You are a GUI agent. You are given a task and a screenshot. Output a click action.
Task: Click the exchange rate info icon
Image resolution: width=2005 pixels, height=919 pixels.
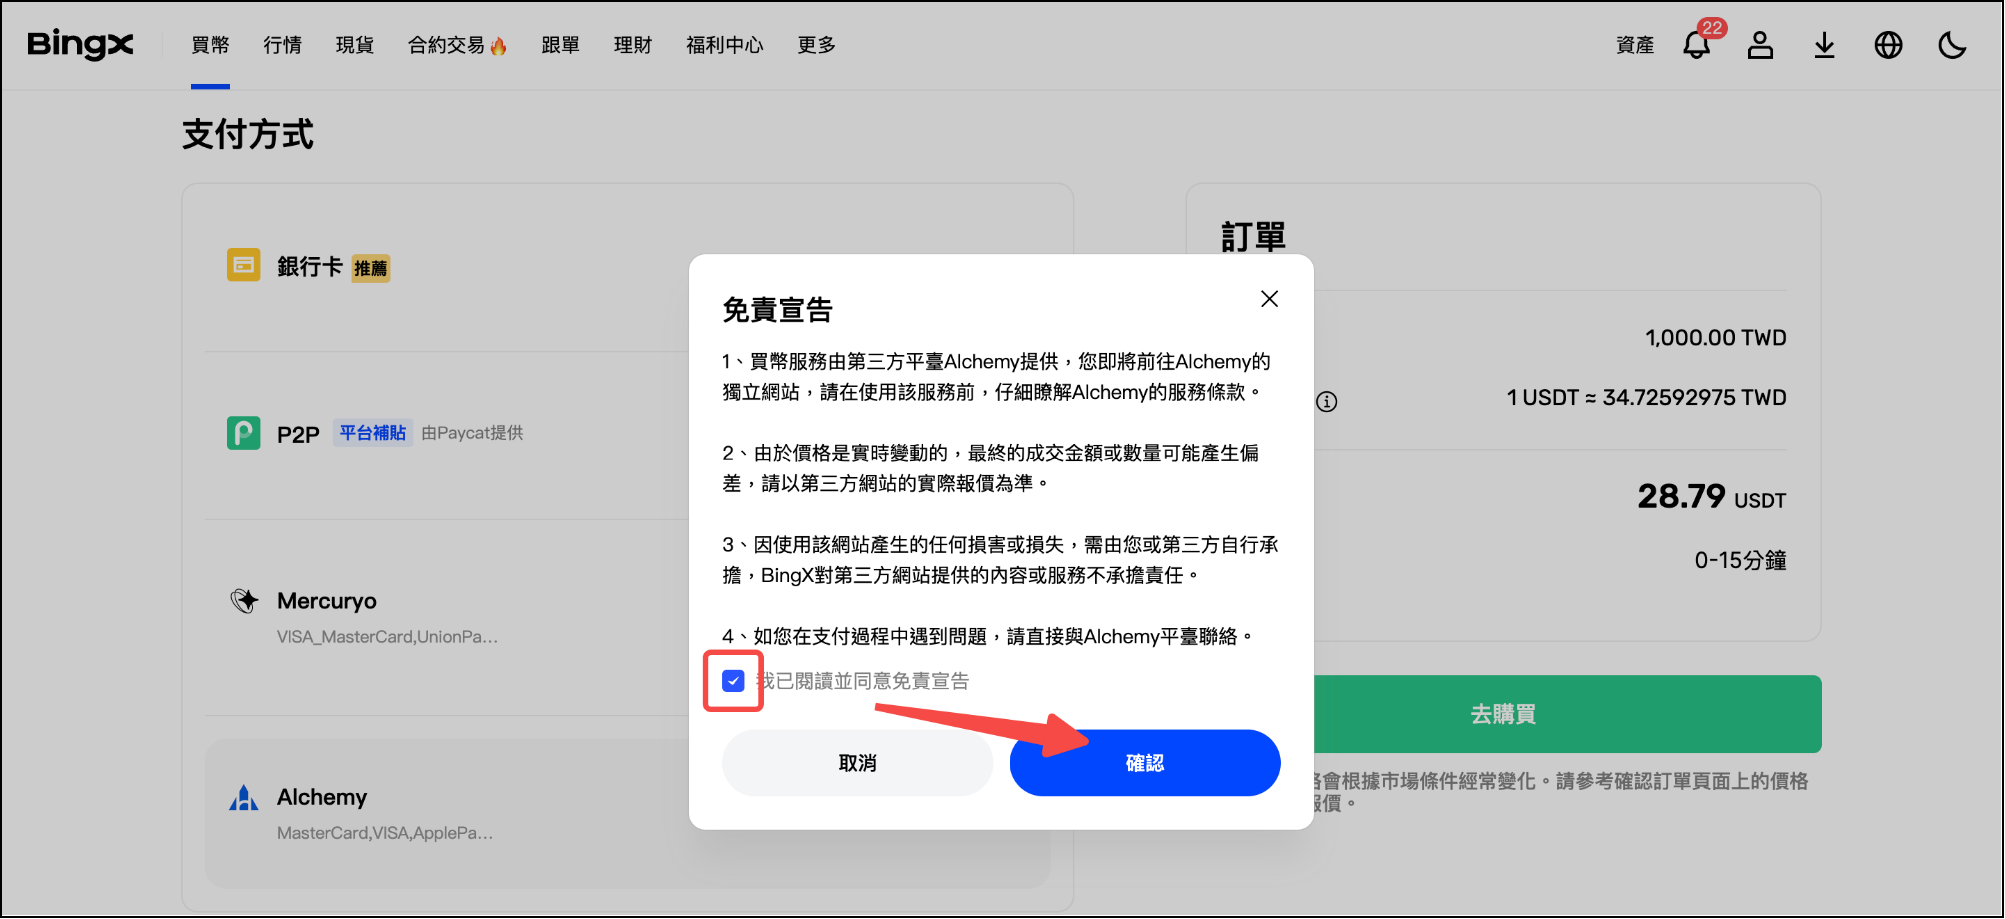tap(1327, 402)
